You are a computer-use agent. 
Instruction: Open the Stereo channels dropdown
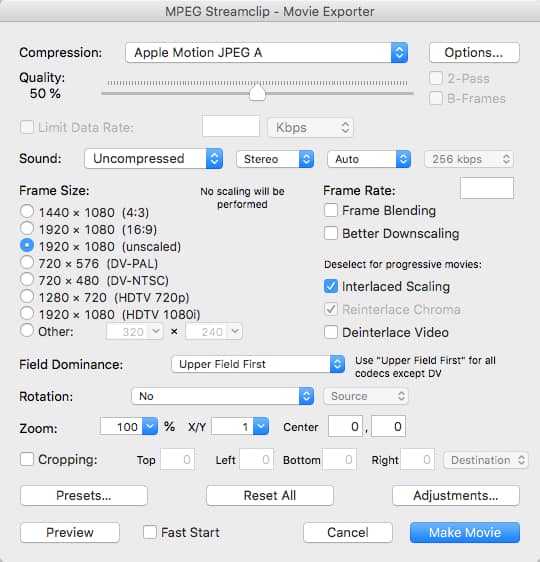(x=275, y=159)
